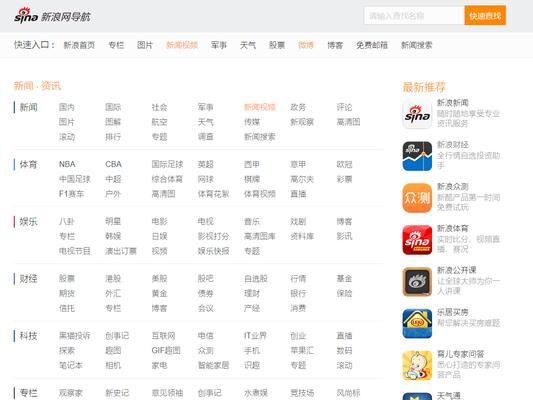Image resolution: width=533 pixels, height=400 pixels.
Task: Click the website name search field
Action: point(414,16)
